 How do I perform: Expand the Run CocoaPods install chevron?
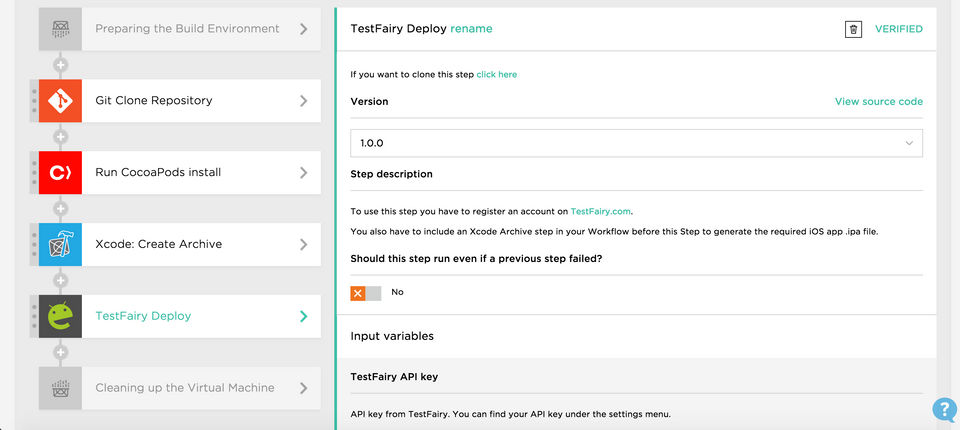pos(304,172)
